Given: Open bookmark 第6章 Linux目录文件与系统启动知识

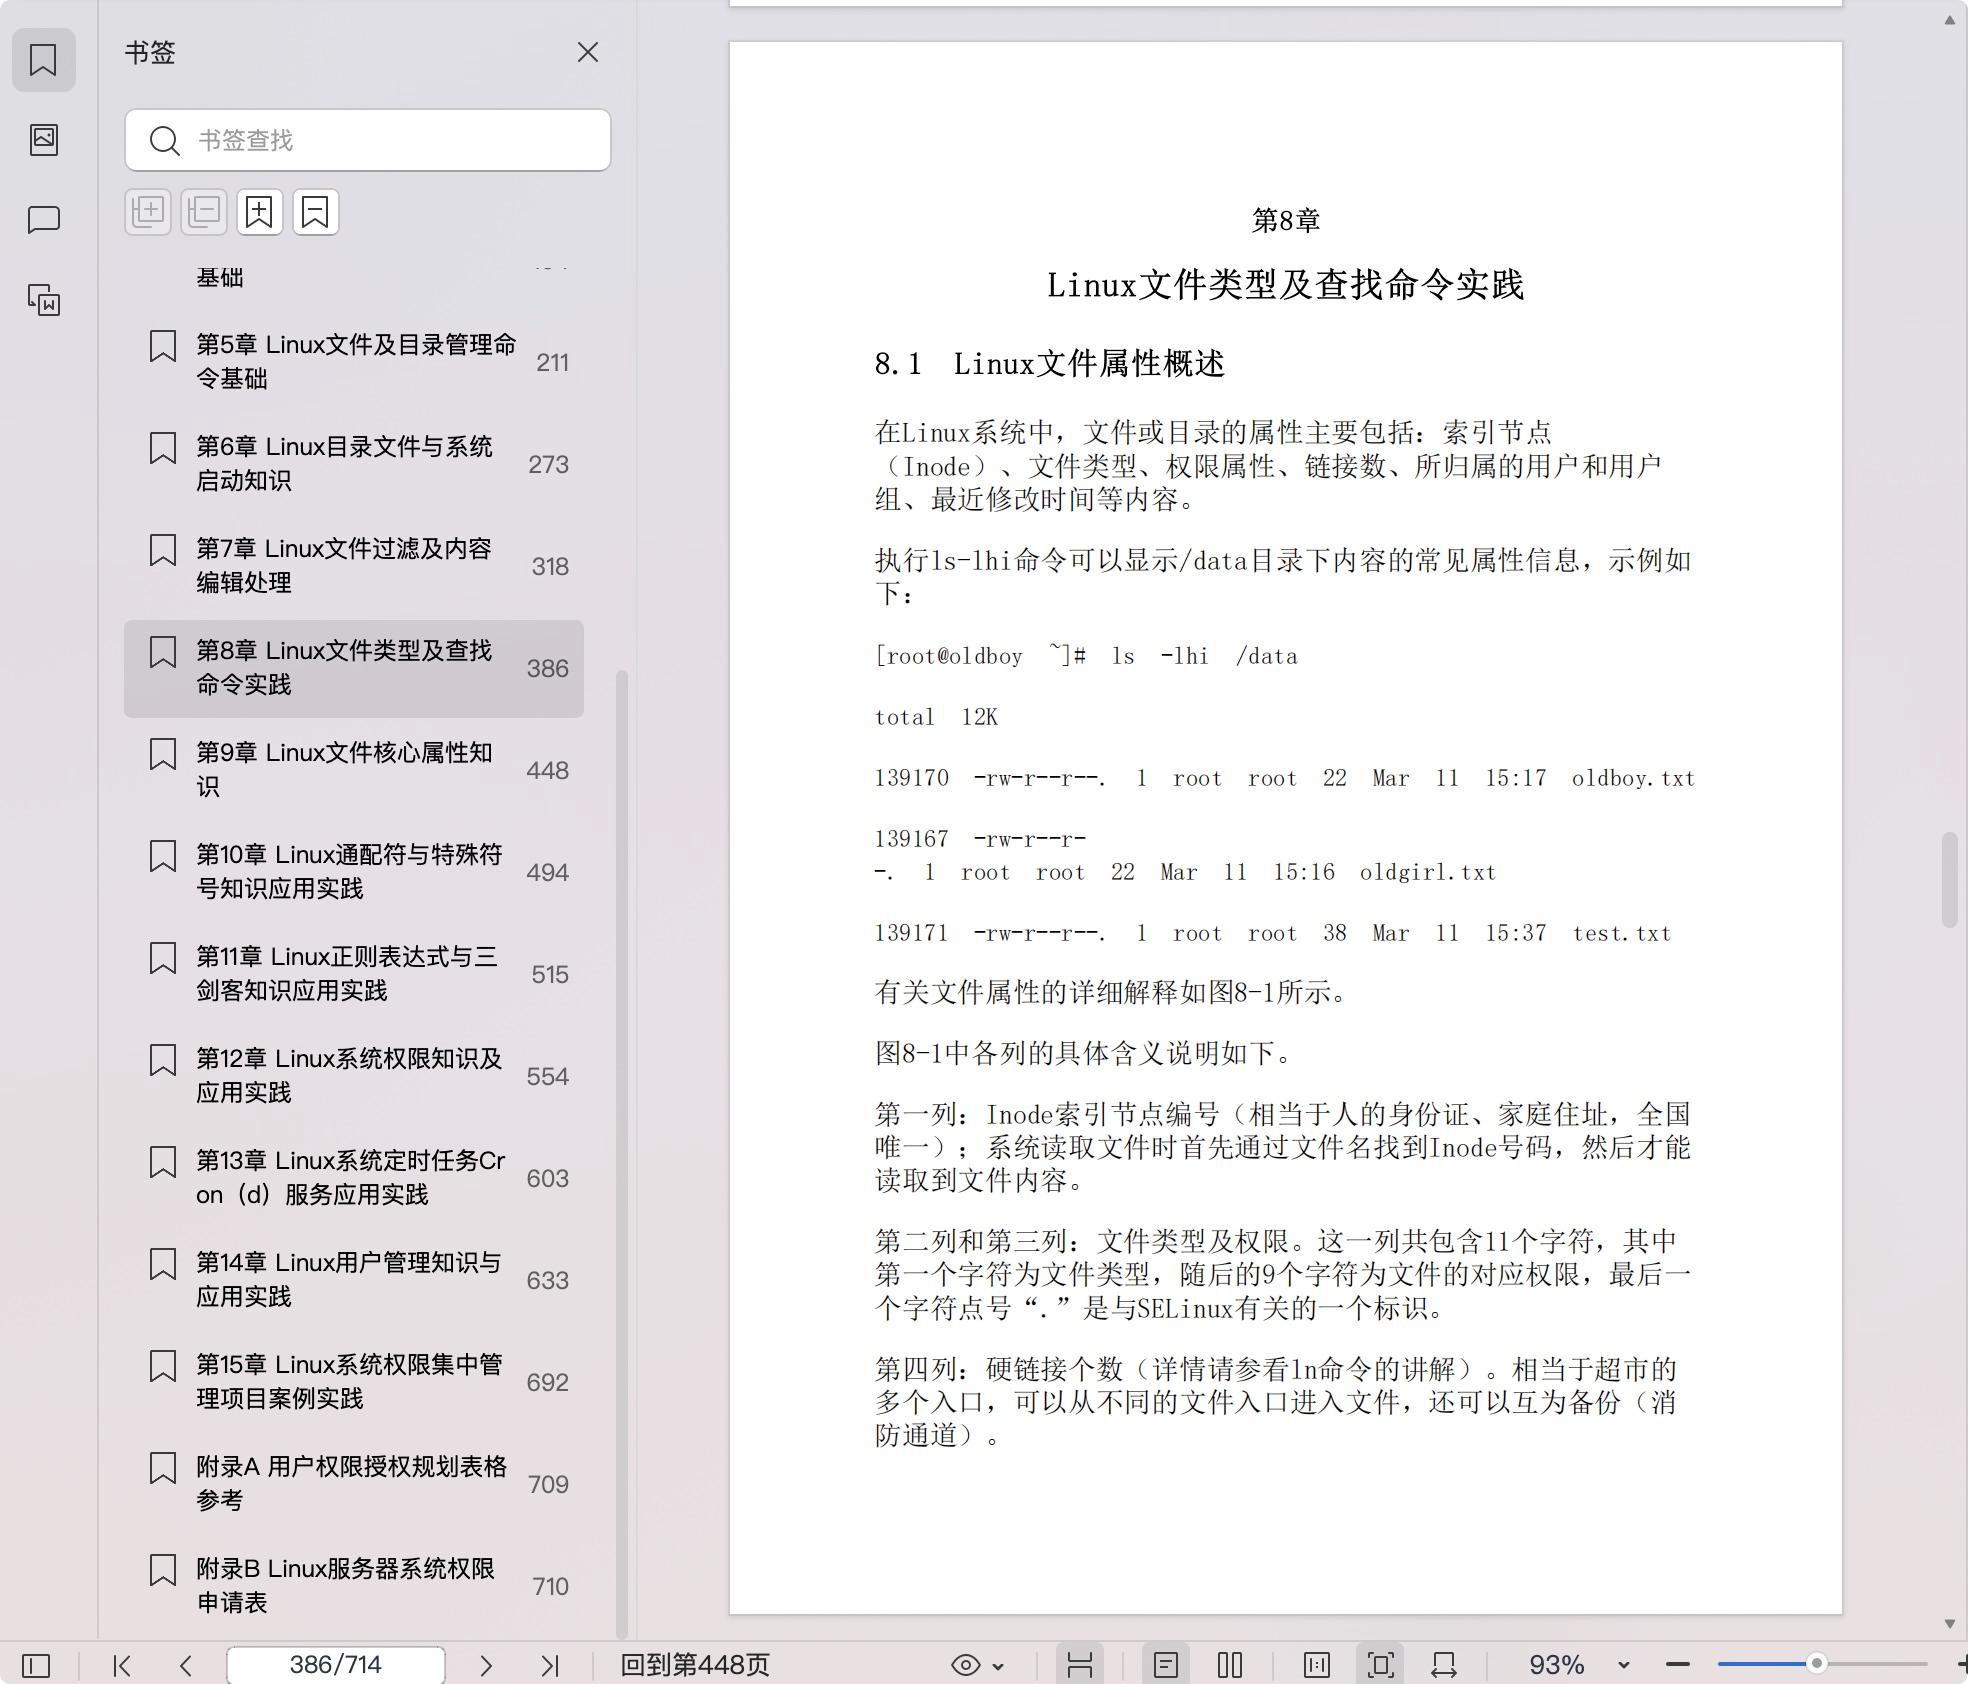Looking at the screenshot, I should 354,464.
